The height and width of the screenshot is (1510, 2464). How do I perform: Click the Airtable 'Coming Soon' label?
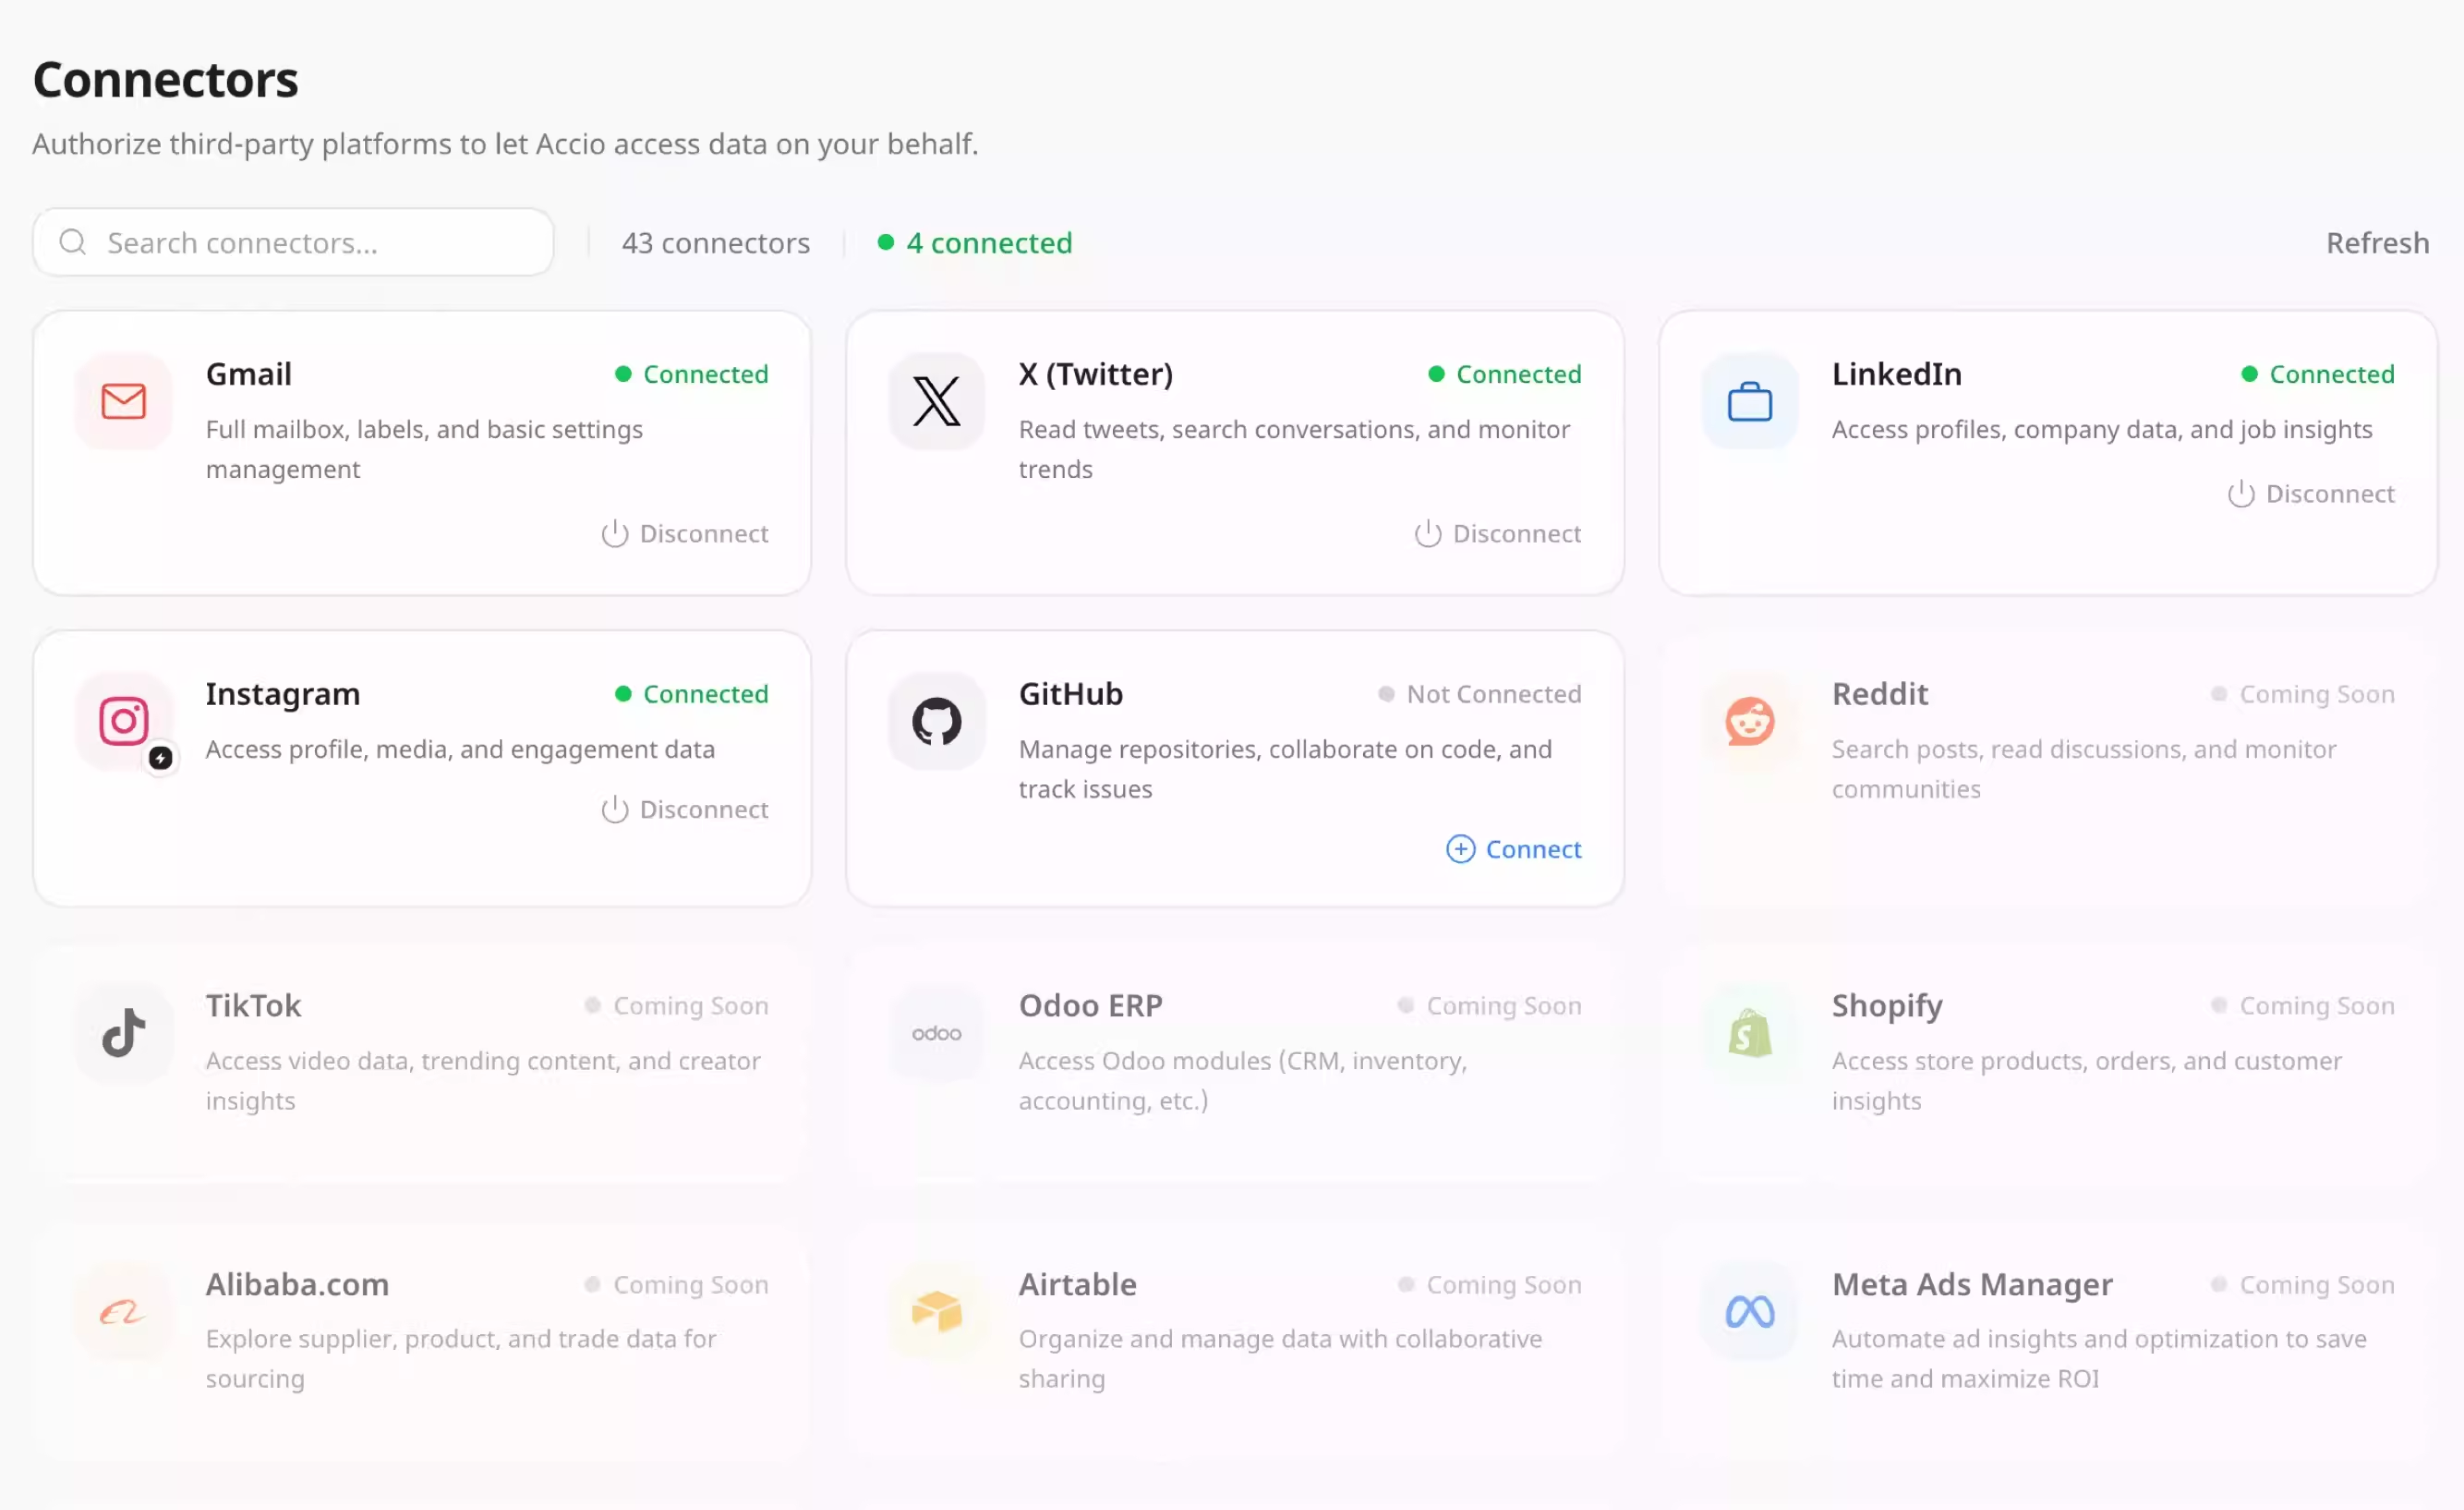1490,1285
